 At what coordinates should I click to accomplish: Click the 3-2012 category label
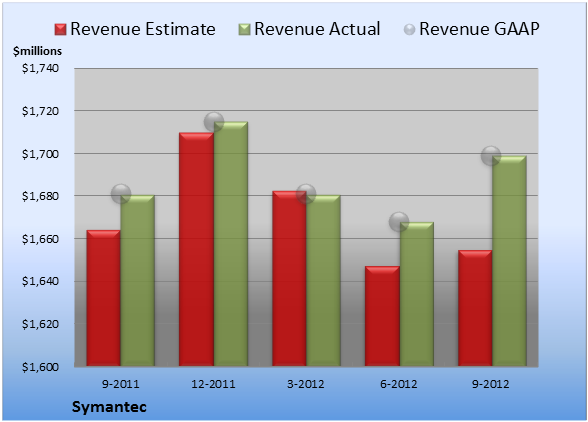coord(306,384)
